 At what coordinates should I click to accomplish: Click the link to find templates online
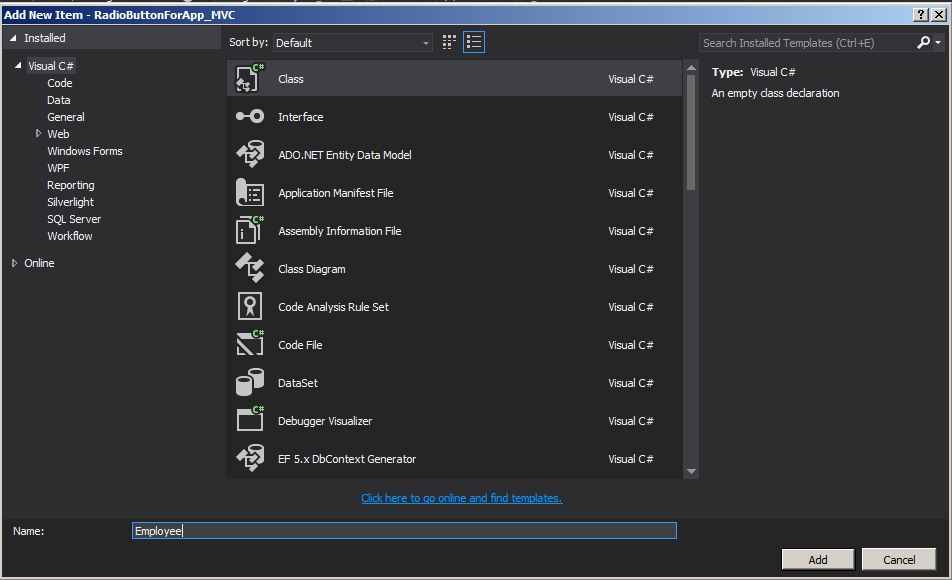click(461, 498)
